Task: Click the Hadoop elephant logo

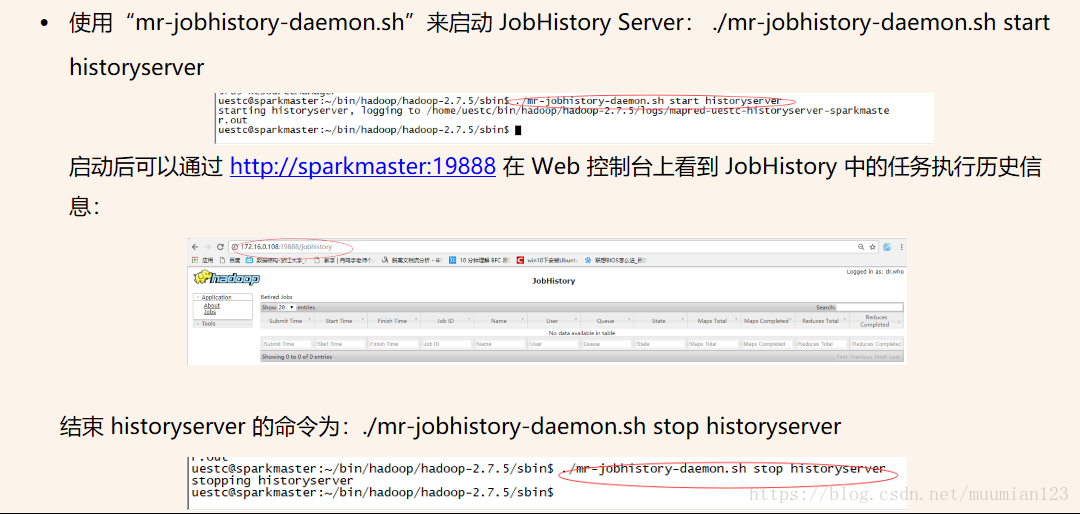Action: tap(227, 278)
